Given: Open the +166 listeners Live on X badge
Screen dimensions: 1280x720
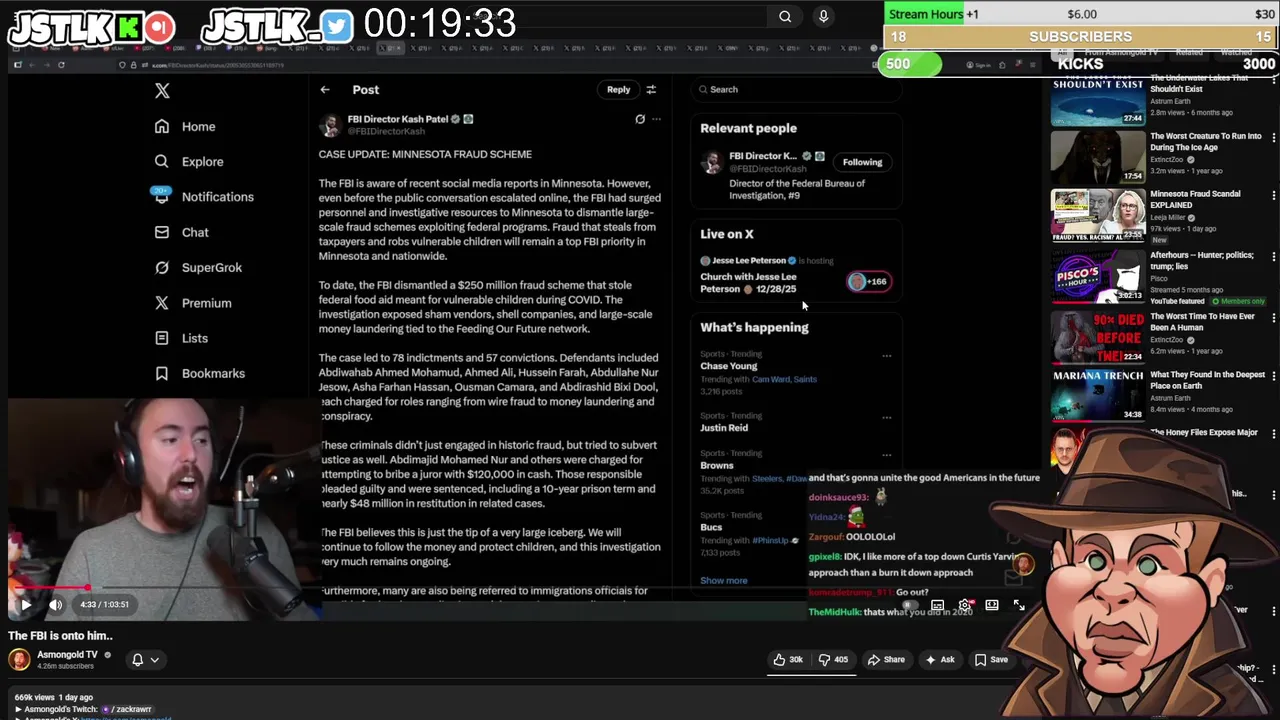Looking at the screenshot, I should click(868, 282).
